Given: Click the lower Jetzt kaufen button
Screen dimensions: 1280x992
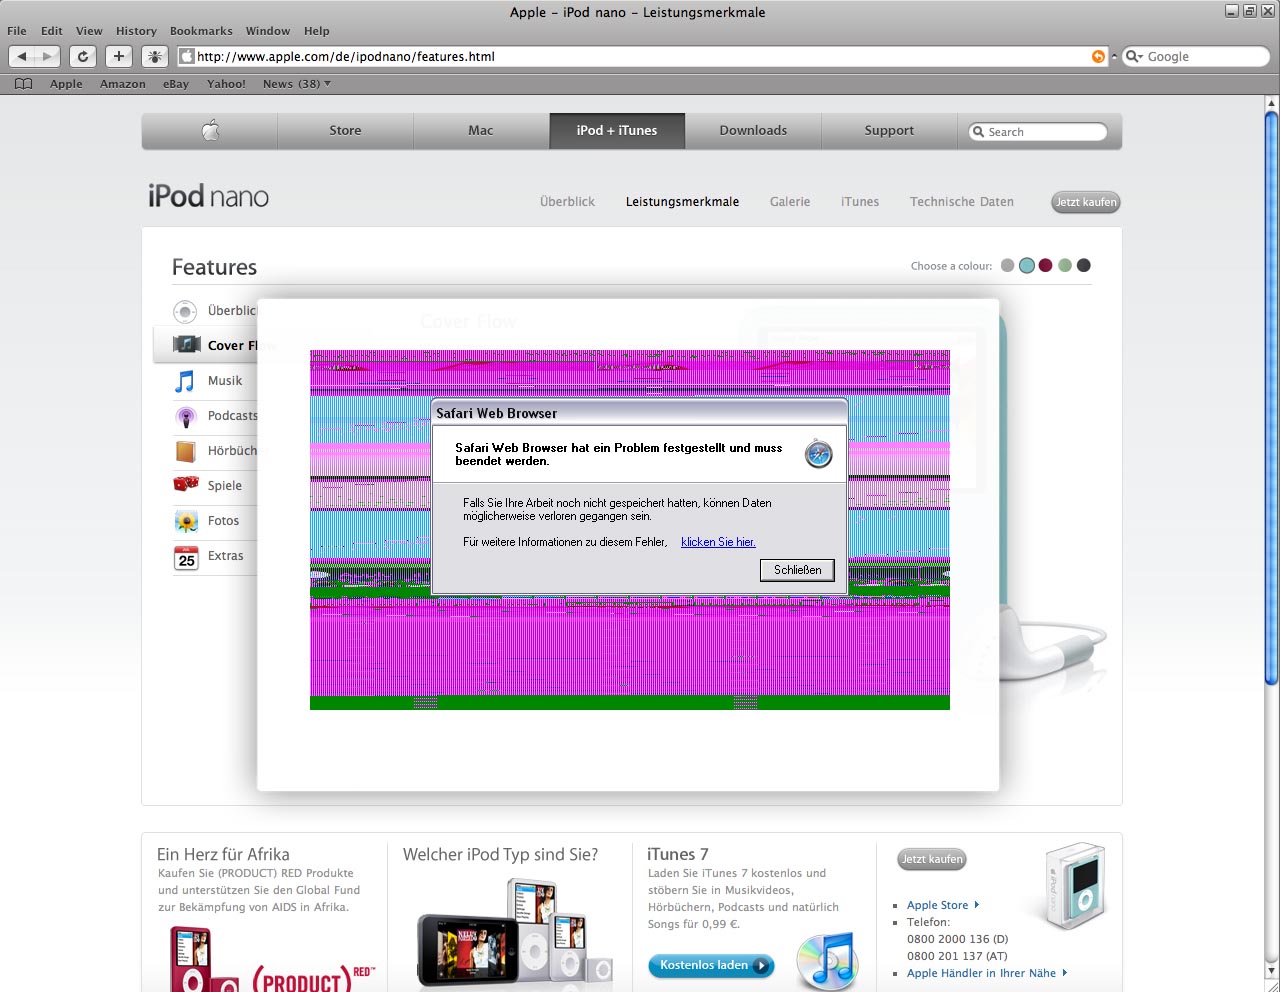Looking at the screenshot, I should (932, 859).
